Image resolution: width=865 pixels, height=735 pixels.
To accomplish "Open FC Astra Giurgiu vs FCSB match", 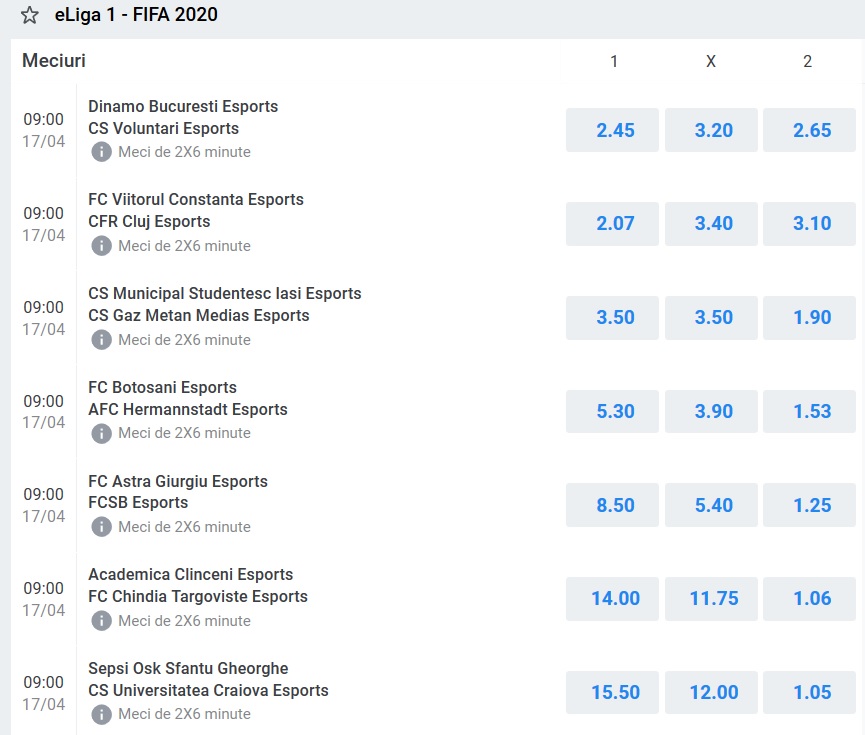I will 178,481.
